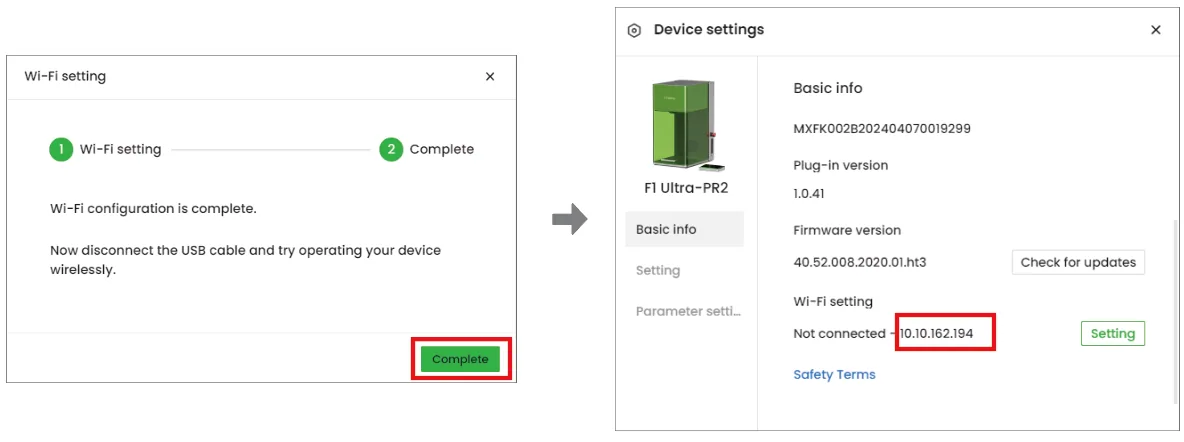Image resolution: width=1184 pixels, height=442 pixels.
Task: Select firmware version 40.52.008.2020.01.ht3 text
Action: 860,262
